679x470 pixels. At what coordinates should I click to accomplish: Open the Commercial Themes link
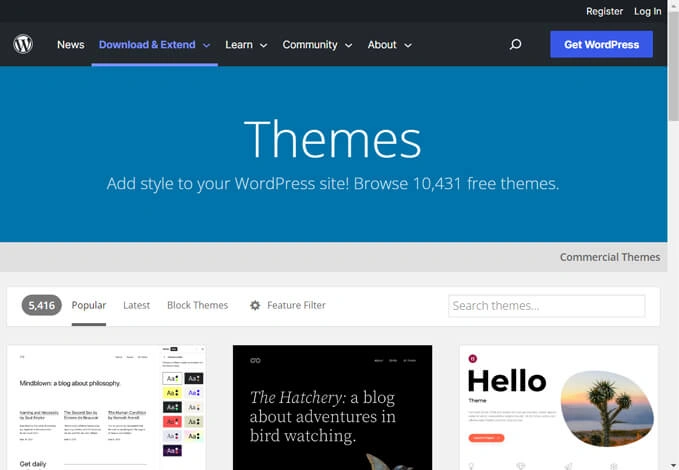(x=610, y=257)
